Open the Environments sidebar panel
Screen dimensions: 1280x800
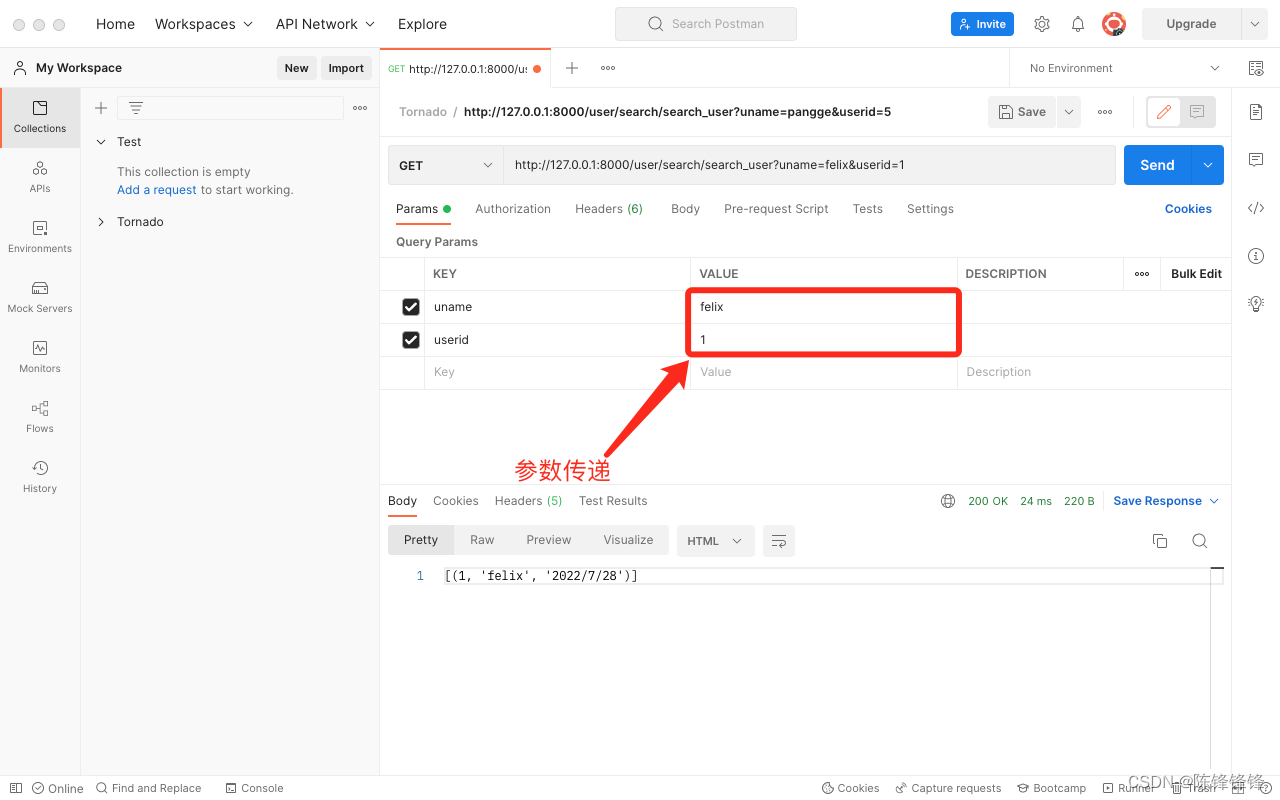pyautogui.click(x=40, y=237)
